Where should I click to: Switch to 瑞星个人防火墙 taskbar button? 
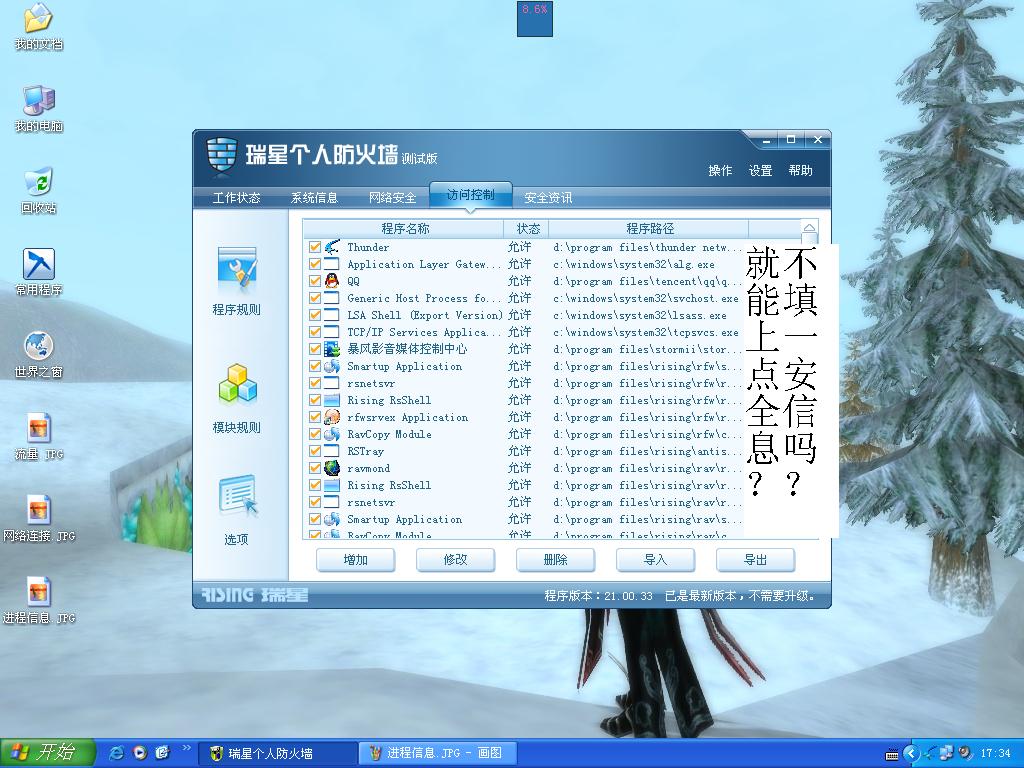click(x=276, y=754)
